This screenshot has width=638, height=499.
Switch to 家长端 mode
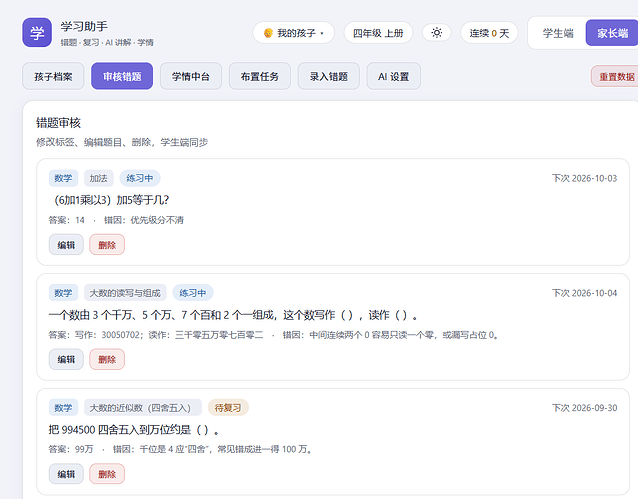coord(612,33)
